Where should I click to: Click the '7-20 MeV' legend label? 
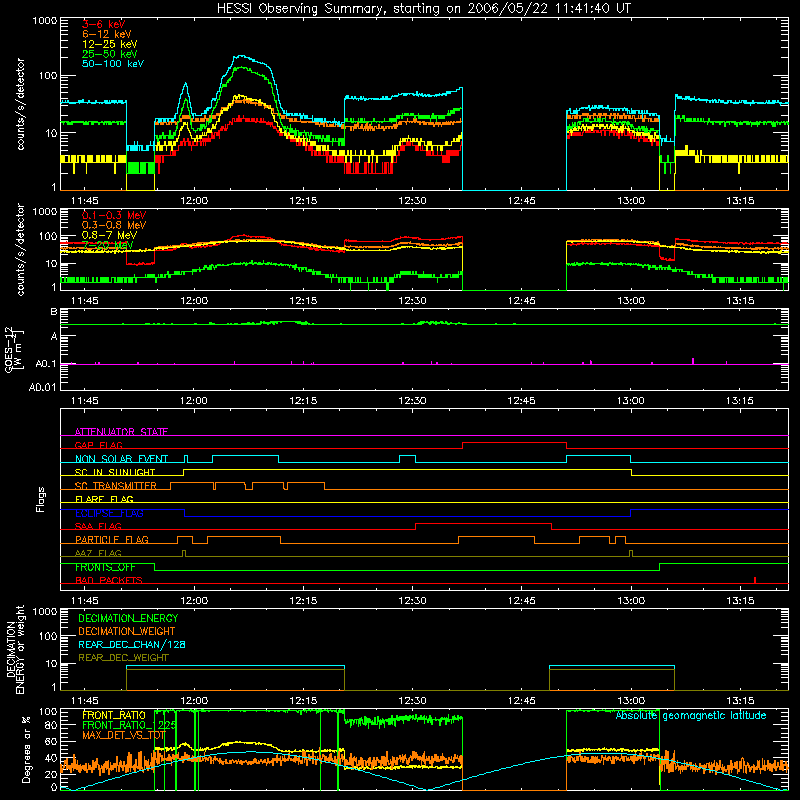tap(108, 245)
